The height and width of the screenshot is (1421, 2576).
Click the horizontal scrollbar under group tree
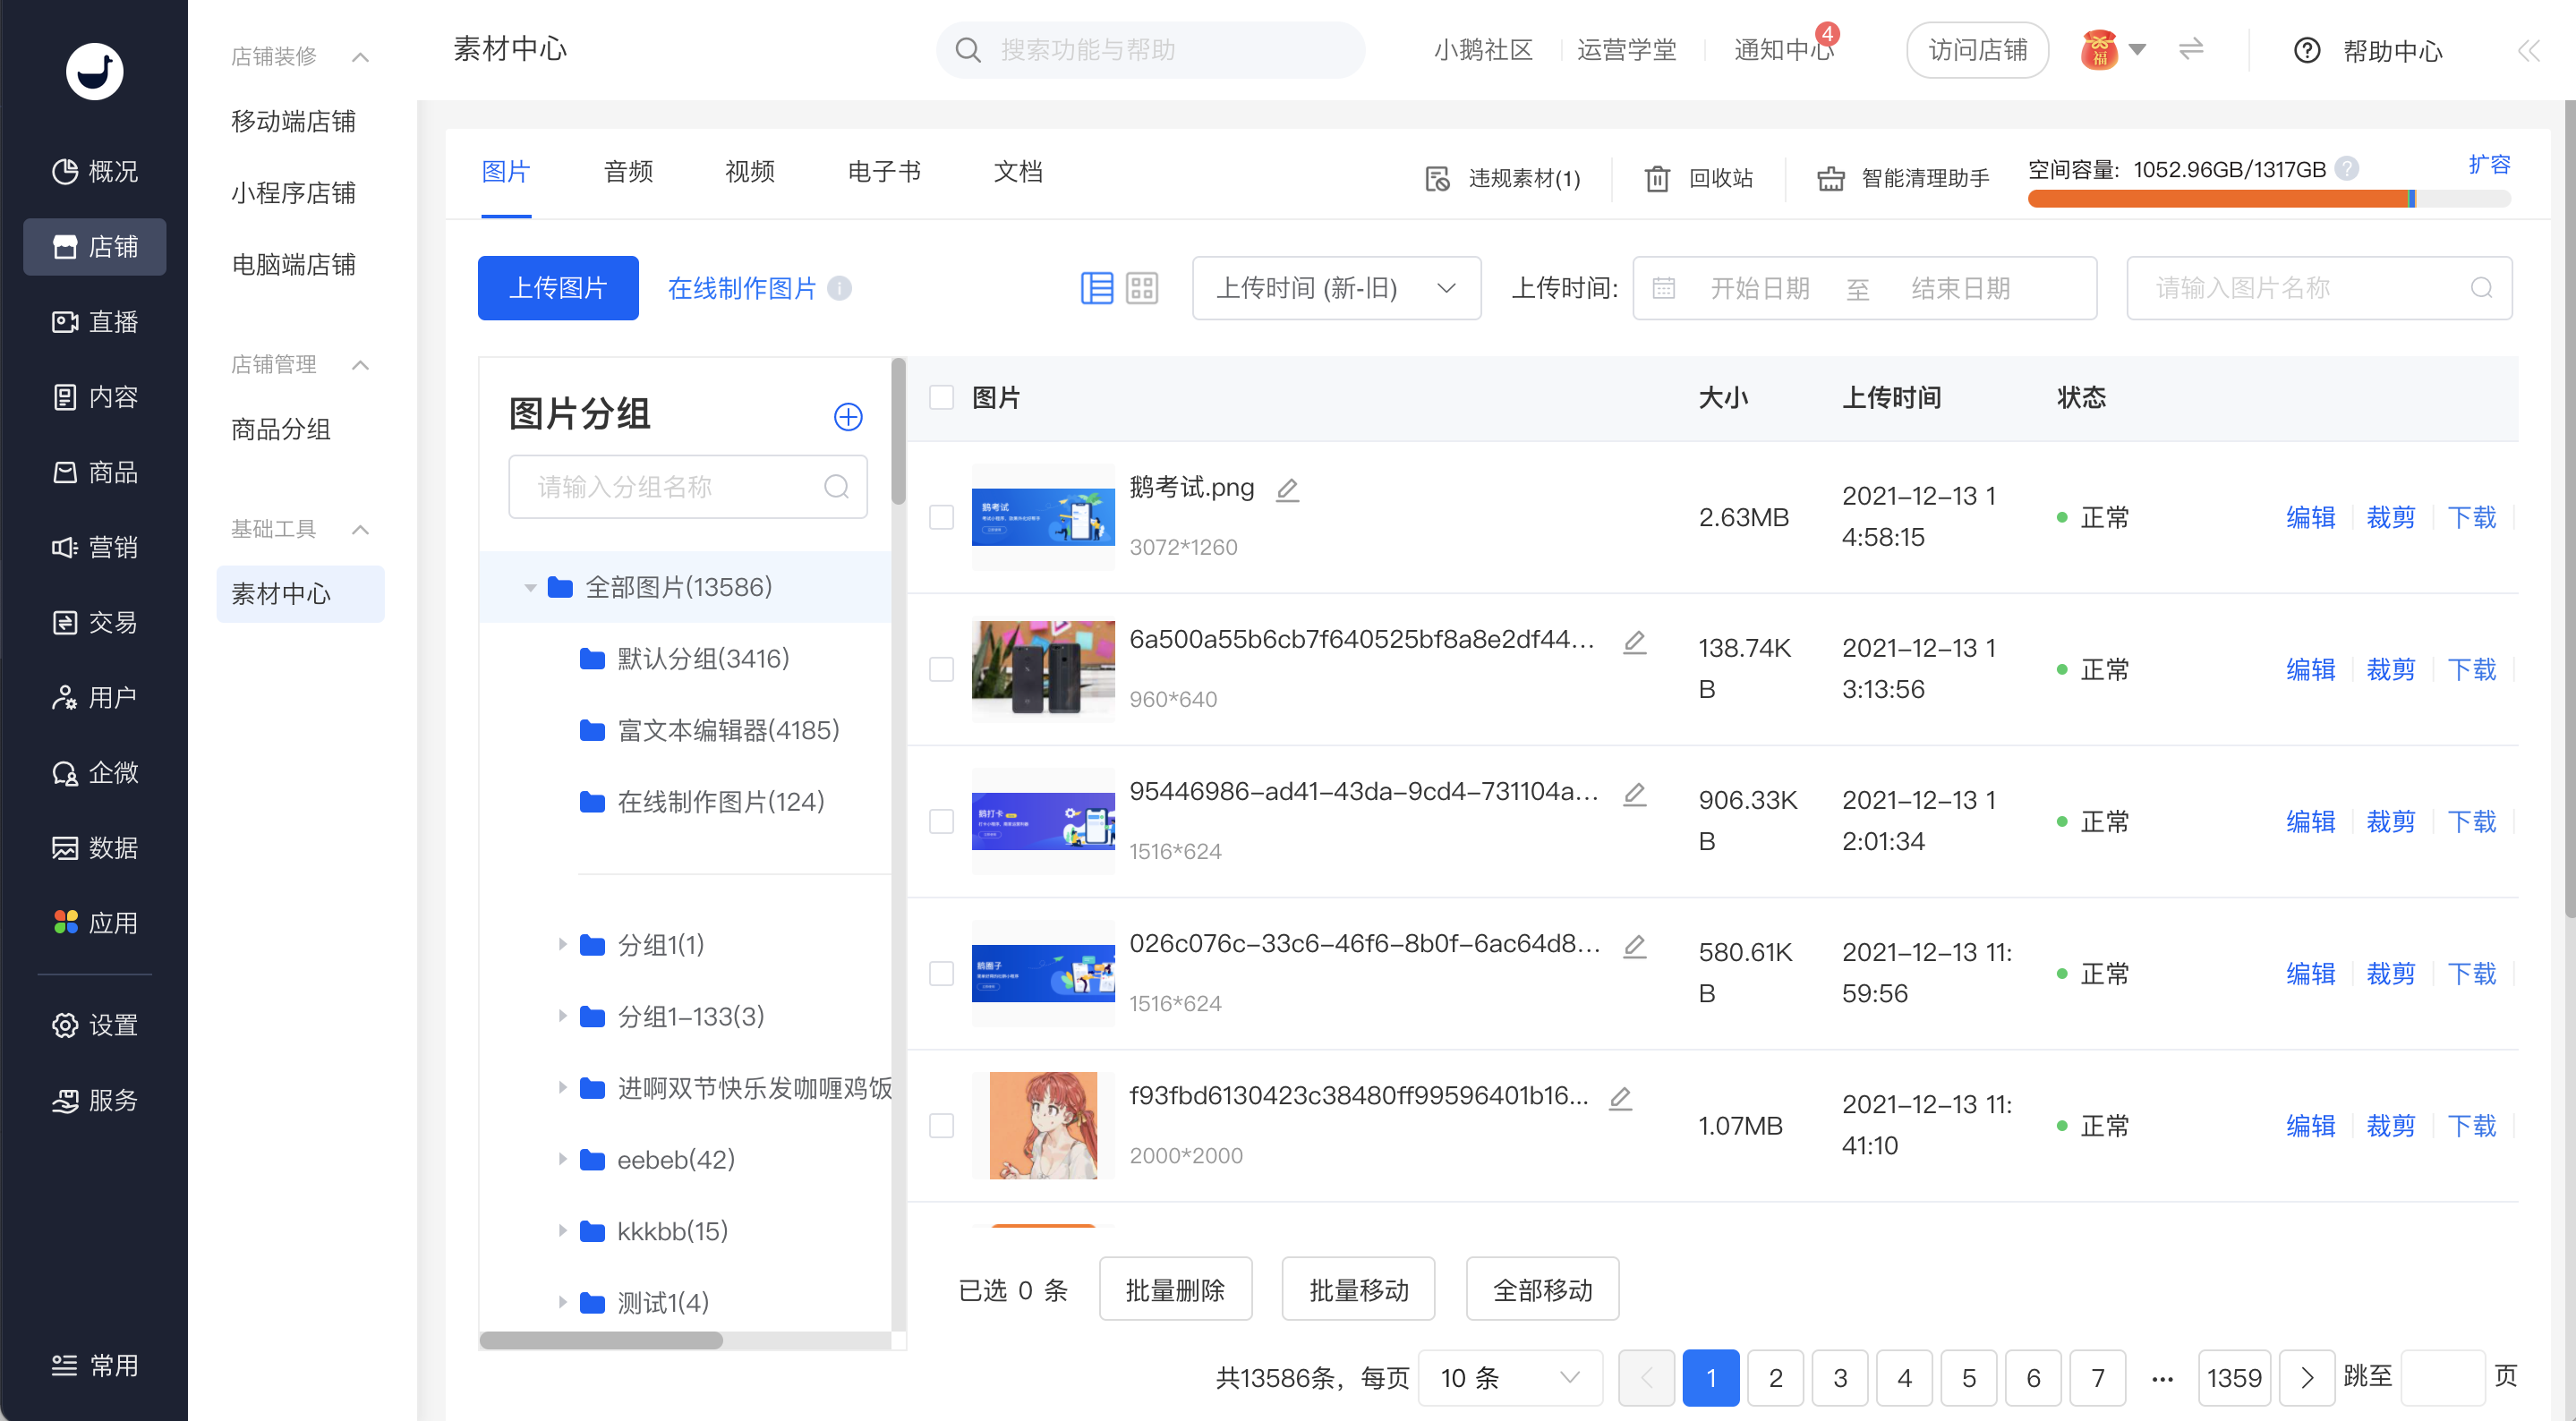coord(601,1340)
